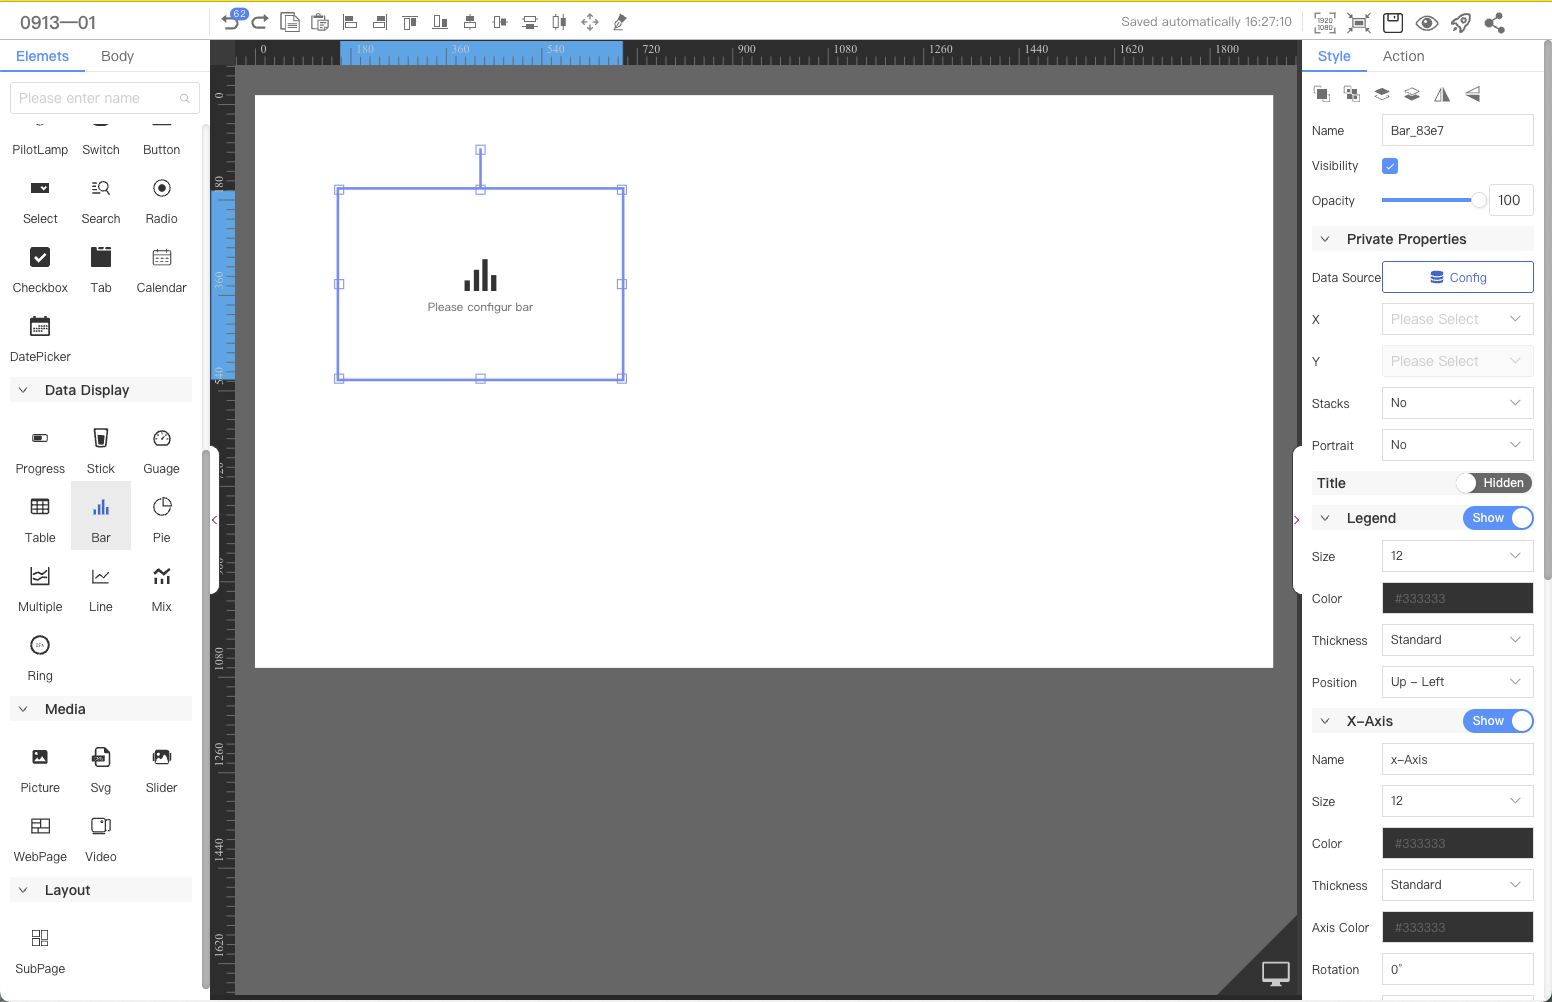Select the Pie chart element
1552x1002 pixels.
pyautogui.click(x=161, y=516)
